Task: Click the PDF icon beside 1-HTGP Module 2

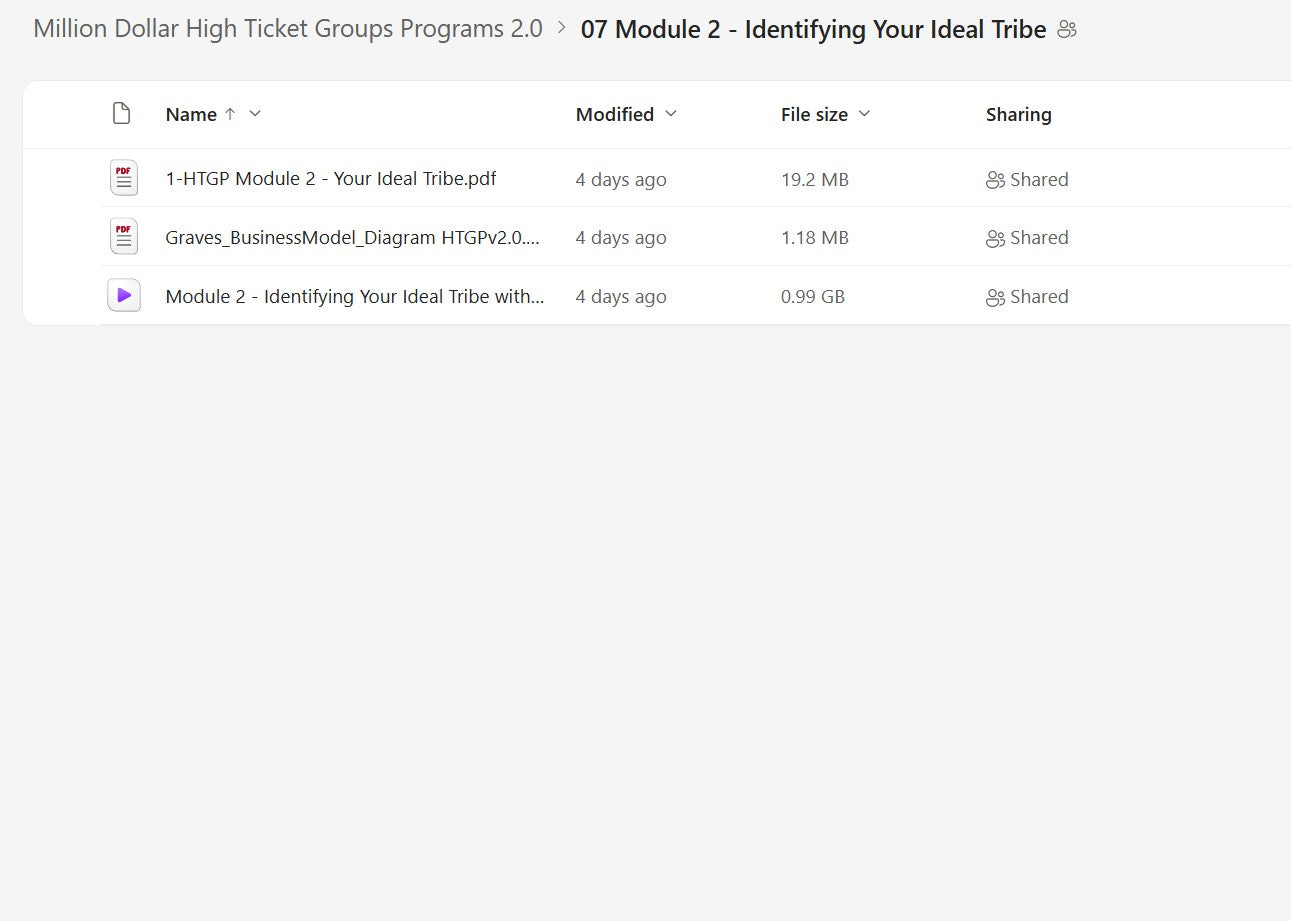Action: pyautogui.click(x=123, y=179)
